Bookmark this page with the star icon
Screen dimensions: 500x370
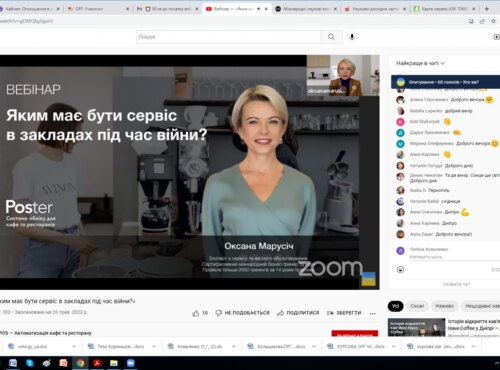point(493,21)
